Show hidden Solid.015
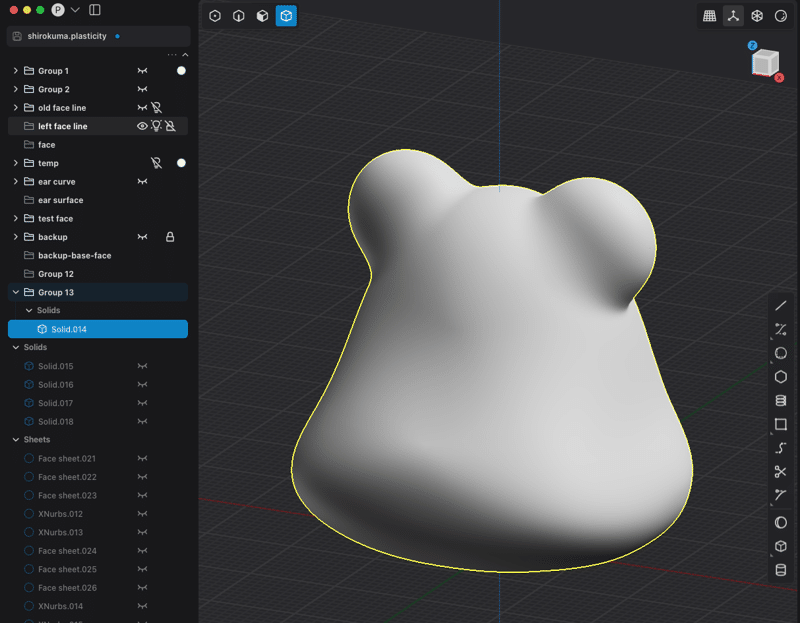 tap(142, 366)
